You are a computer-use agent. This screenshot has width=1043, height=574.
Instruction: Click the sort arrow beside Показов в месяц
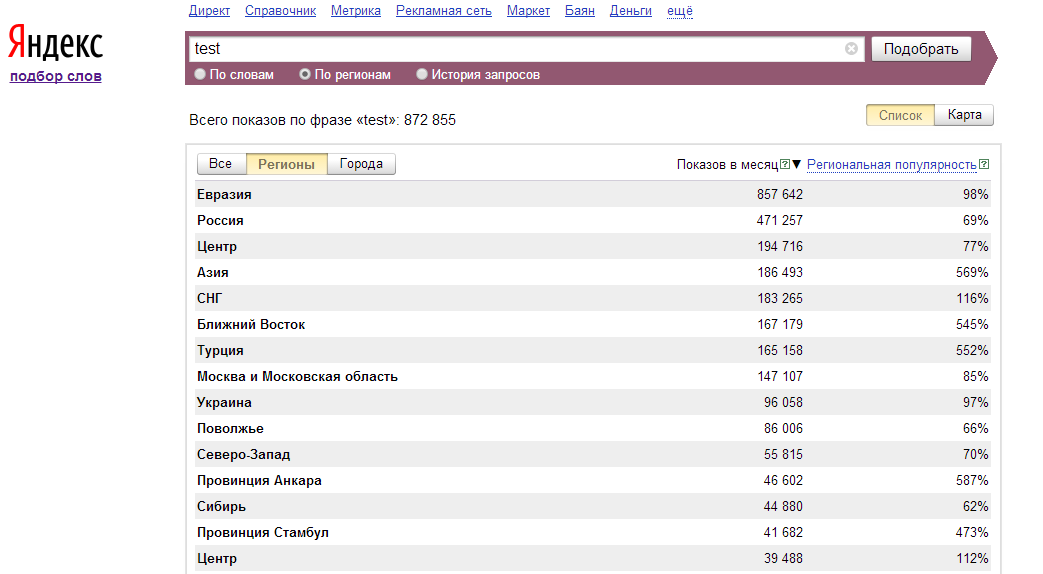point(796,164)
